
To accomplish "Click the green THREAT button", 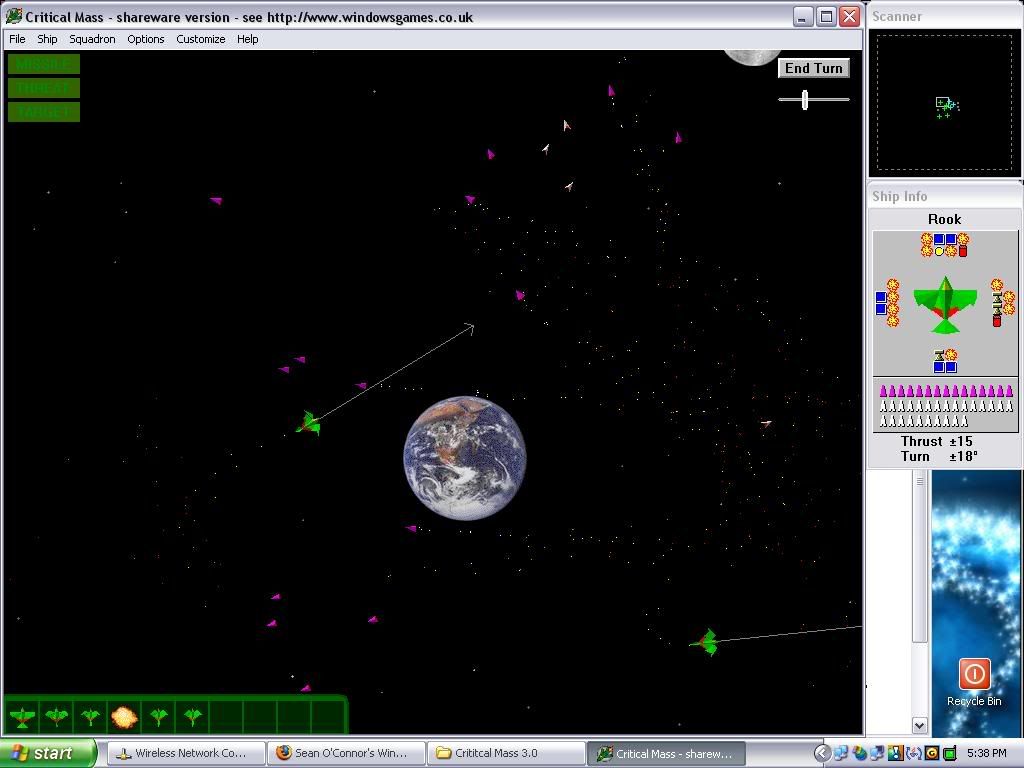I will pos(44,88).
